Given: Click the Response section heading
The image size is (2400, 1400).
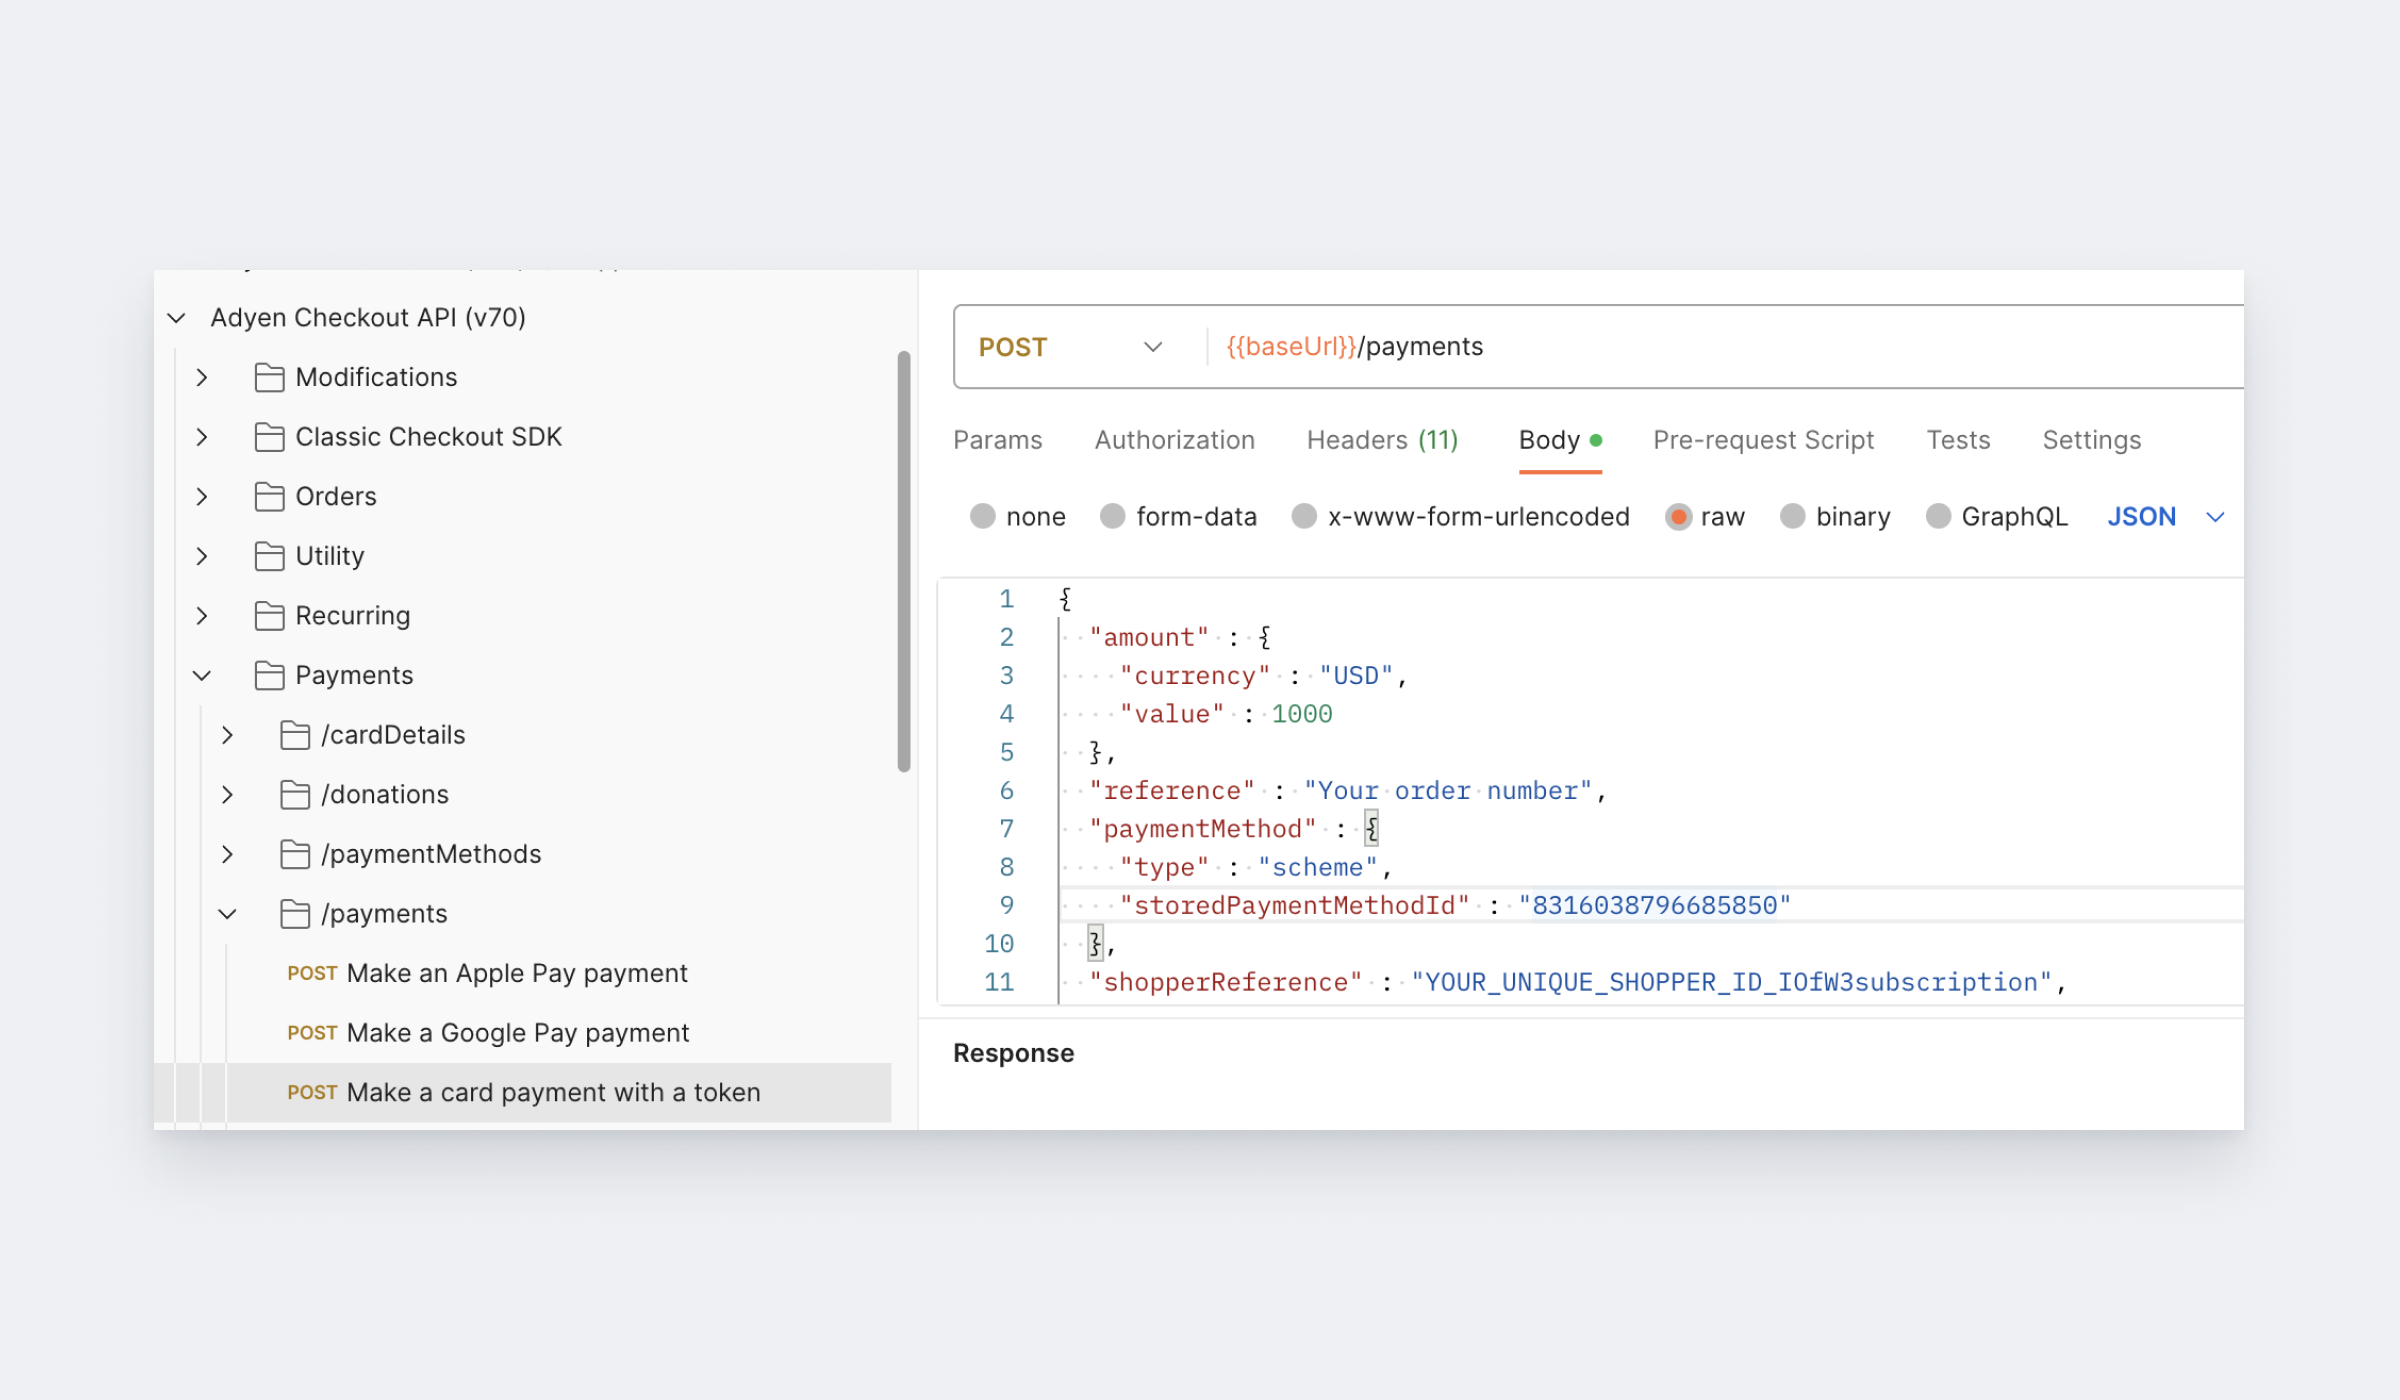Looking at the screenshot, I should (x=1013, y=1053).
